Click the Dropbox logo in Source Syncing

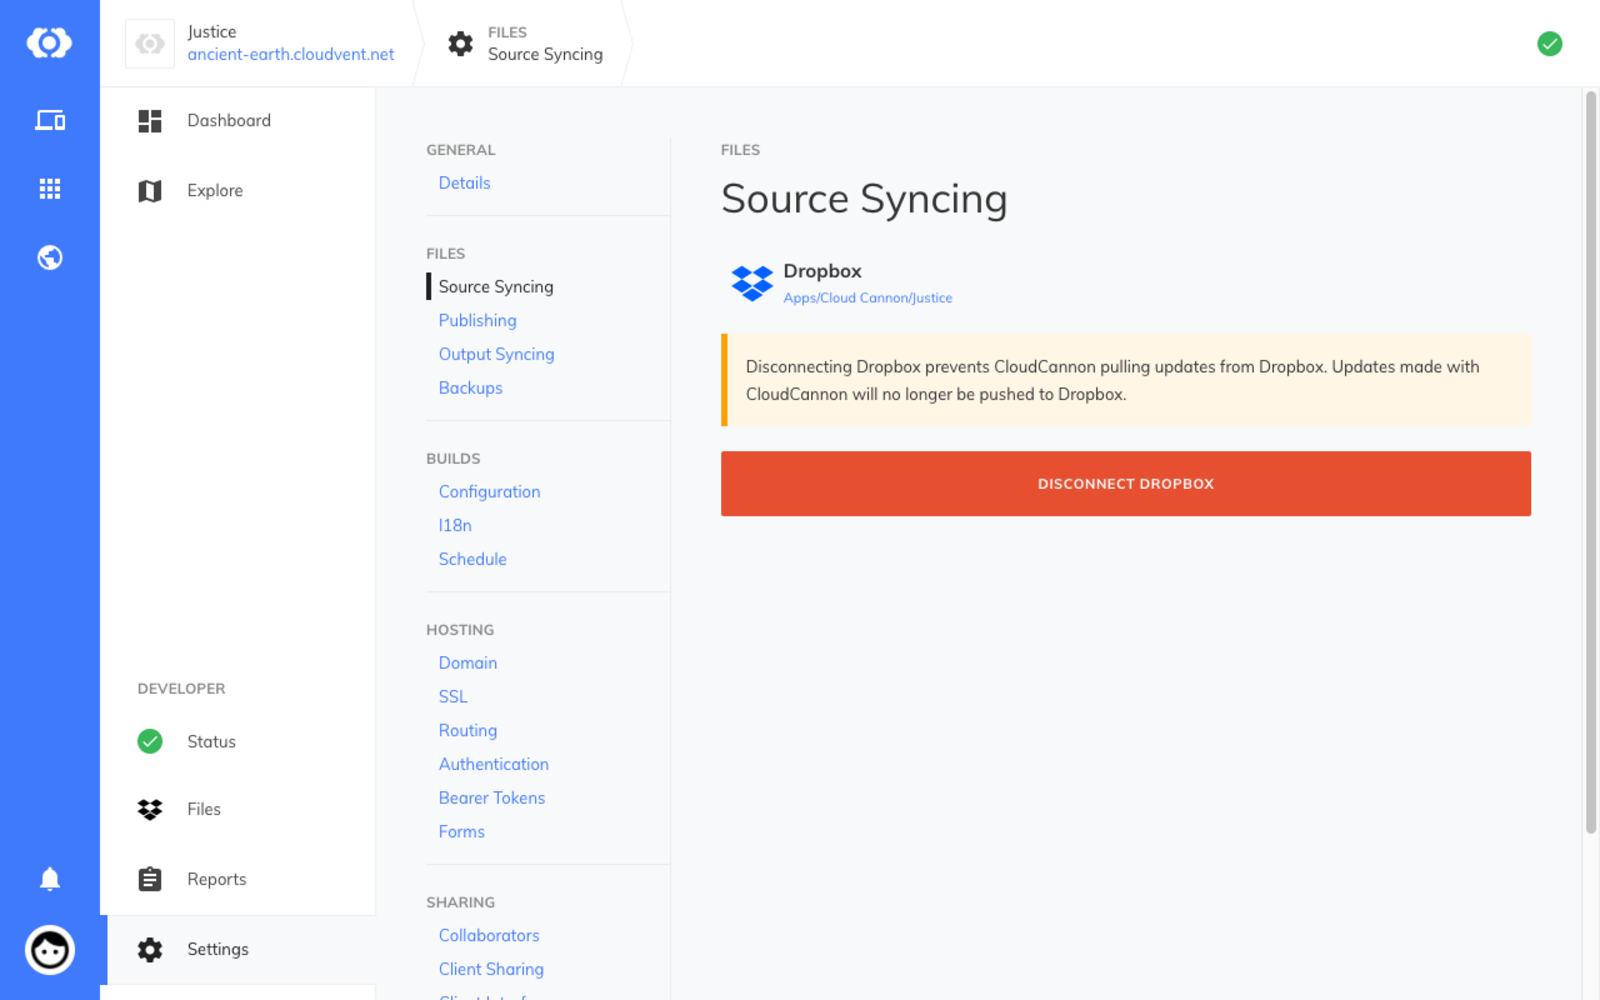[x=752, y=283]
